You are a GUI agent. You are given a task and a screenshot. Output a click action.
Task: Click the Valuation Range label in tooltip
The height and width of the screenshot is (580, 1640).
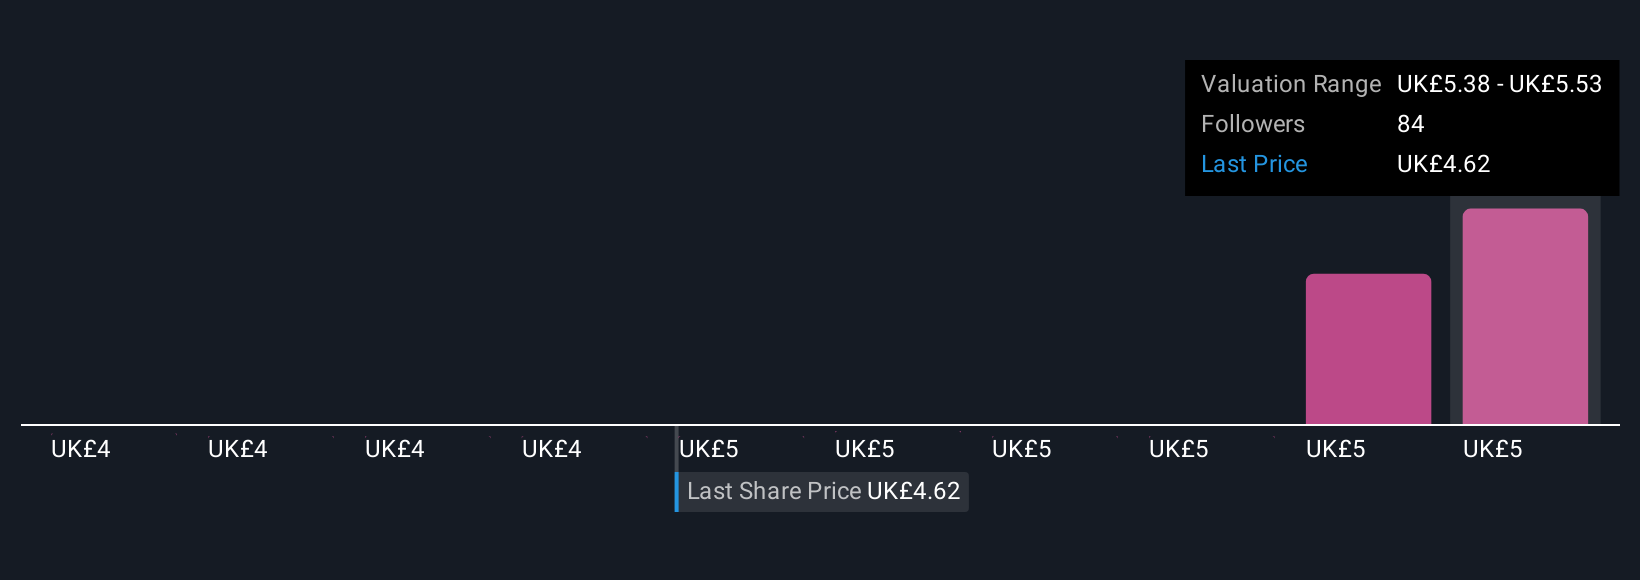1291,84
